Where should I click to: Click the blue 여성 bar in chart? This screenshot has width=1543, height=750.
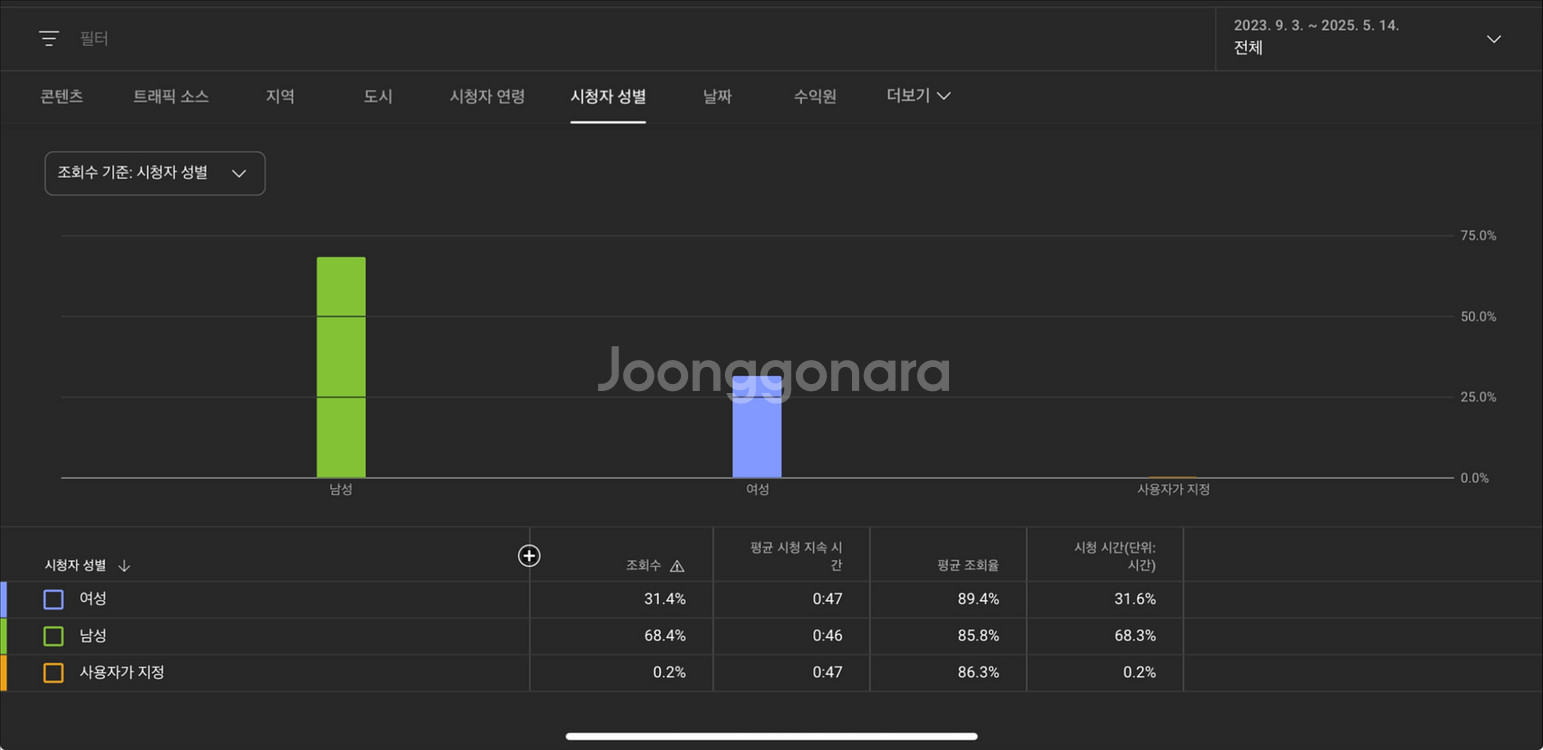coord(757,427)
